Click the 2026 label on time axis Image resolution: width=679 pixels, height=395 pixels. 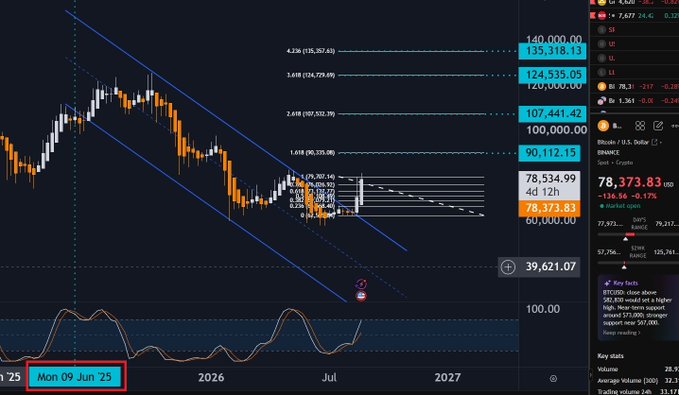tap(211, 378)
